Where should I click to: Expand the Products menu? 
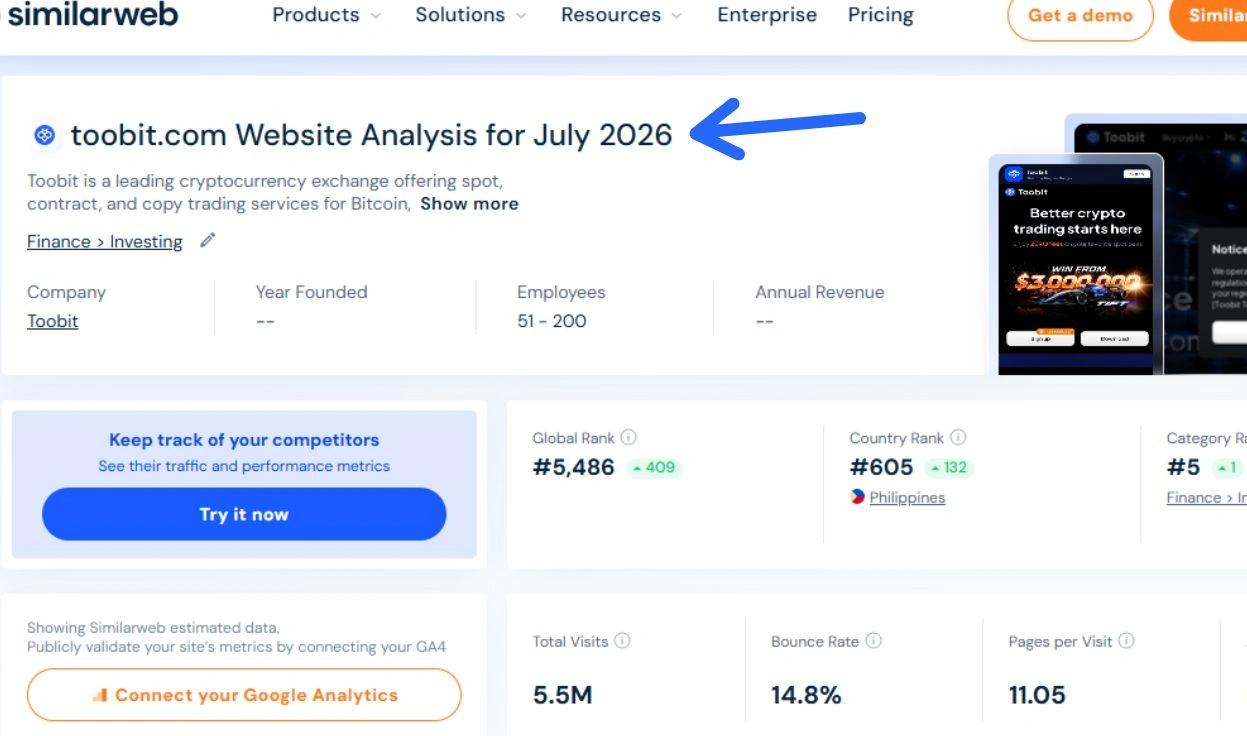326,15
